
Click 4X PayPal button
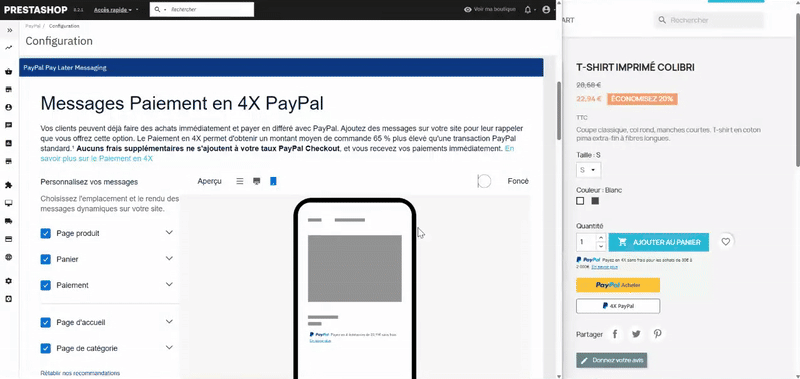(x=618, y=306)
